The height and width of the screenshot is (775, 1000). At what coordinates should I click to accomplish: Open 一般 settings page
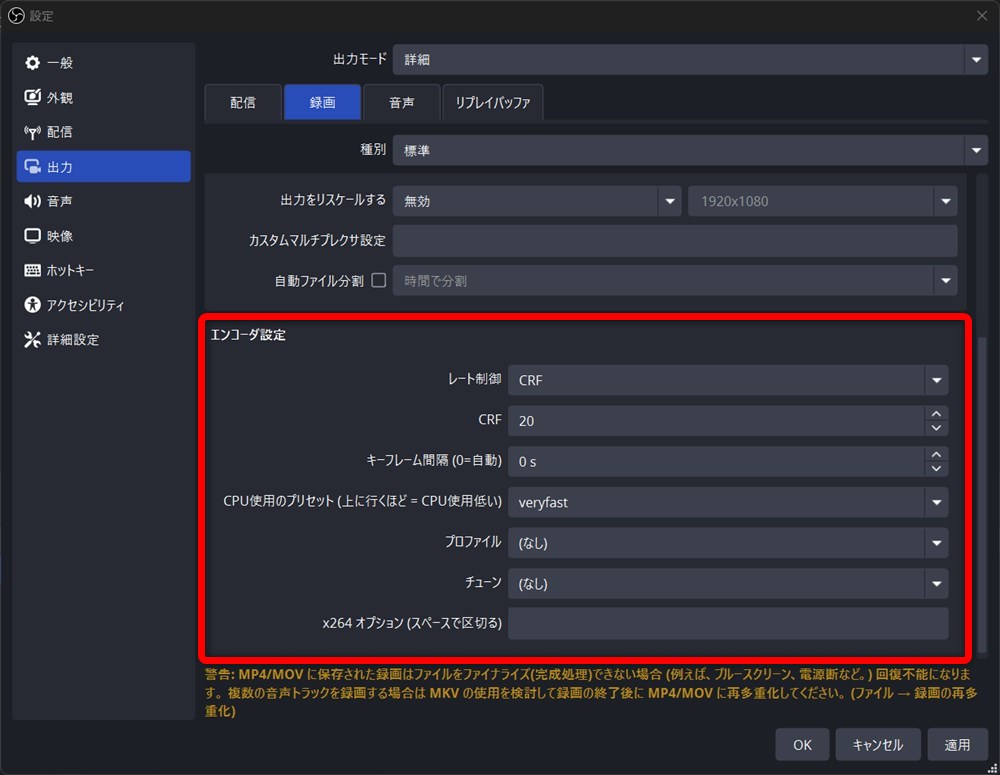[104, 63]
